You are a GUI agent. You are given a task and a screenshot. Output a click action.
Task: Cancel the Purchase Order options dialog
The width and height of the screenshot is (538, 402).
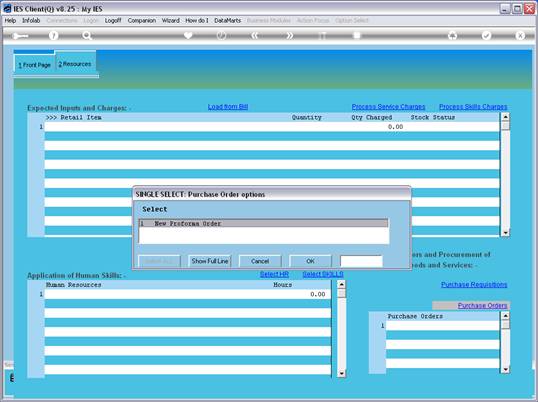[x=260, y=261]
